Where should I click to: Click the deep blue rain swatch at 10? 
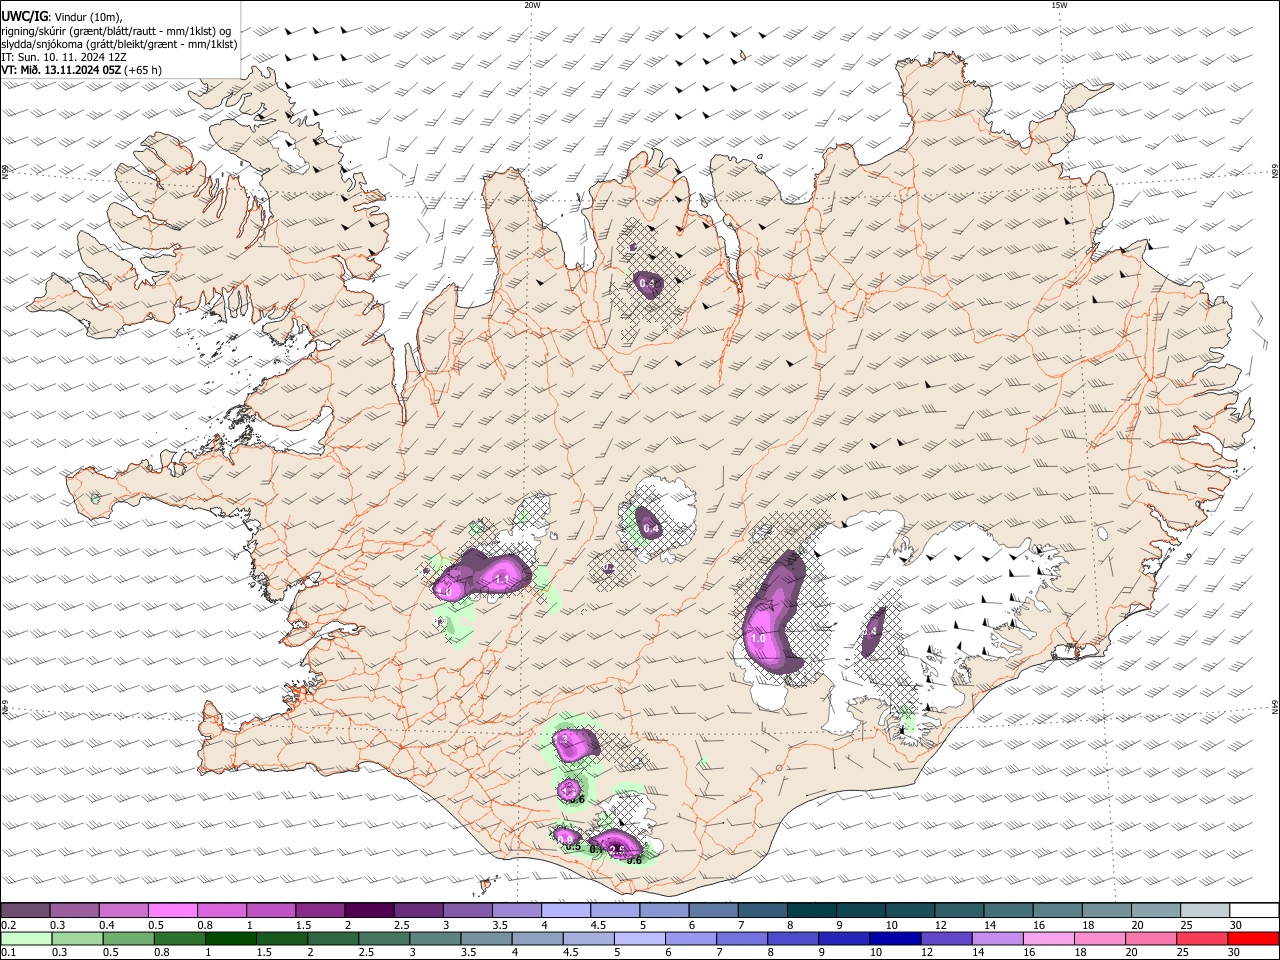point(894,939)
